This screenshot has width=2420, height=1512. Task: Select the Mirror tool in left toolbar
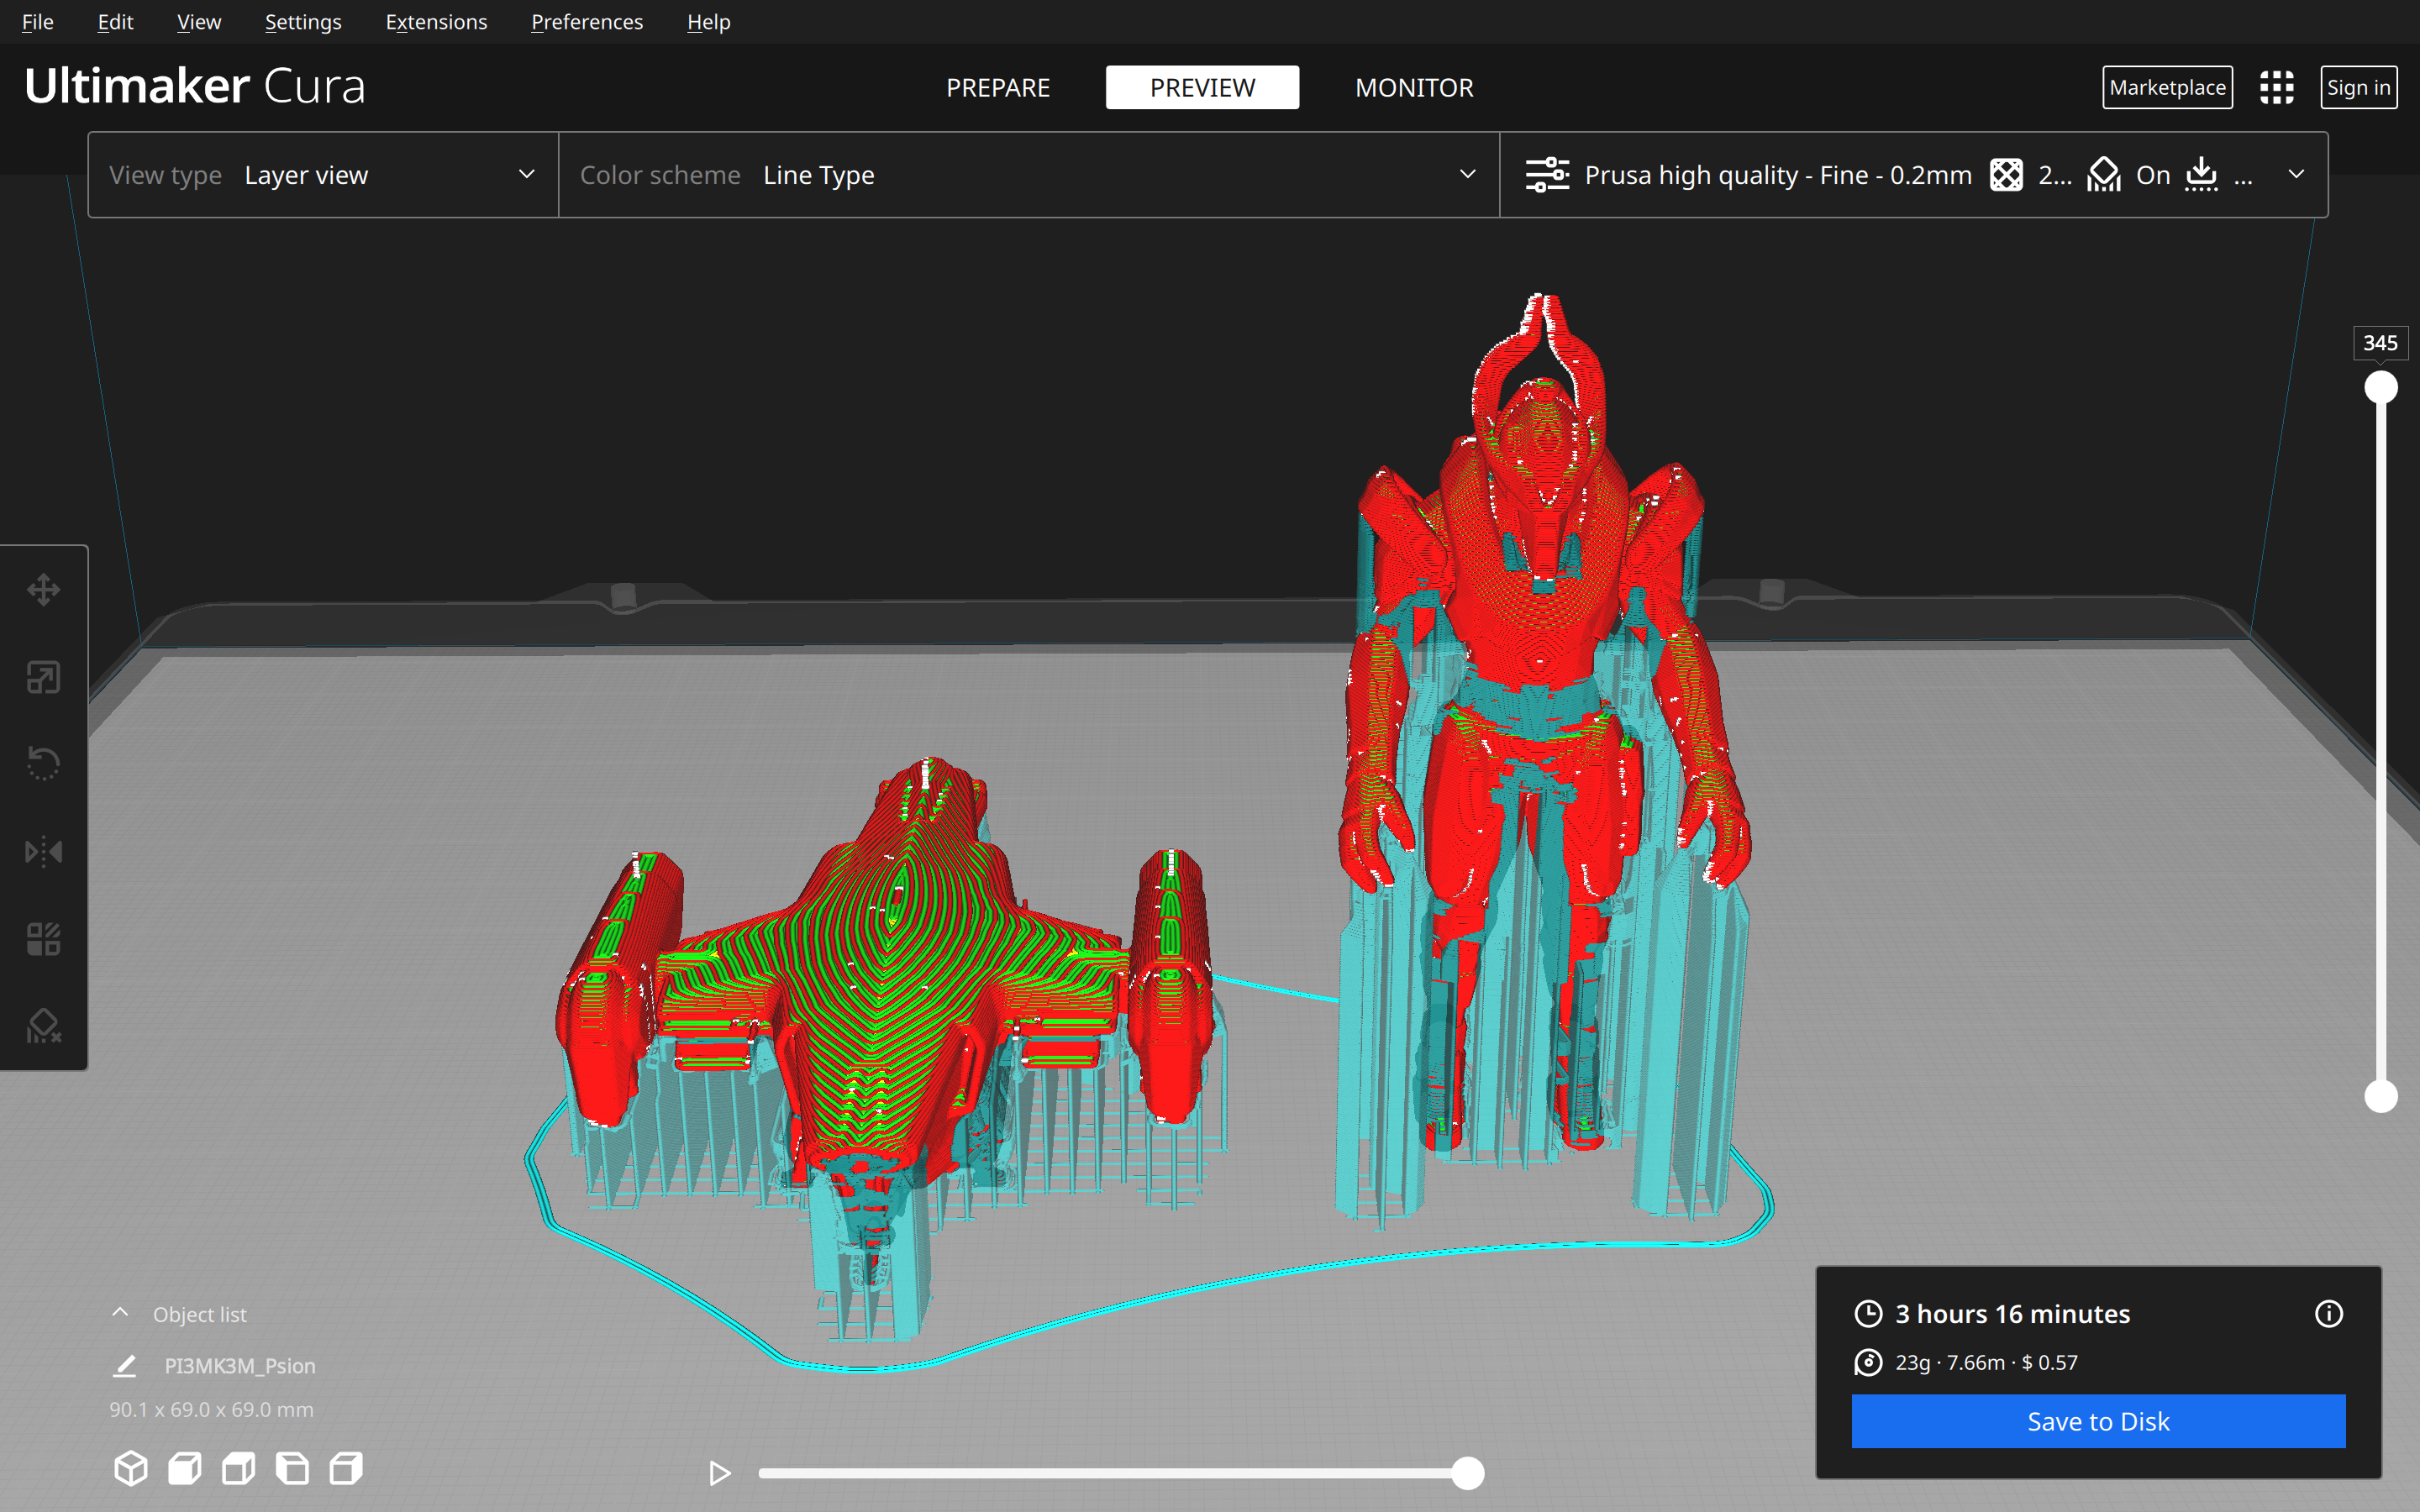[43, 851]
